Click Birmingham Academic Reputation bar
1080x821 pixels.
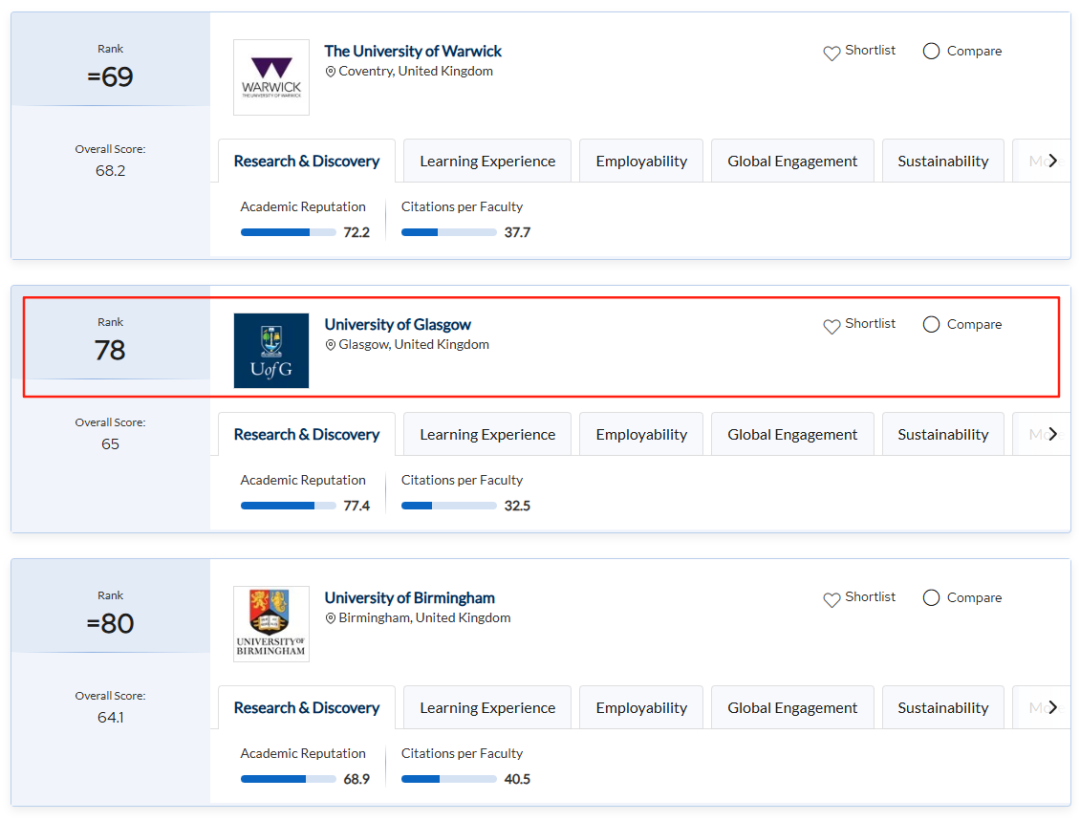pyautogui.click(x=288, y=779)
